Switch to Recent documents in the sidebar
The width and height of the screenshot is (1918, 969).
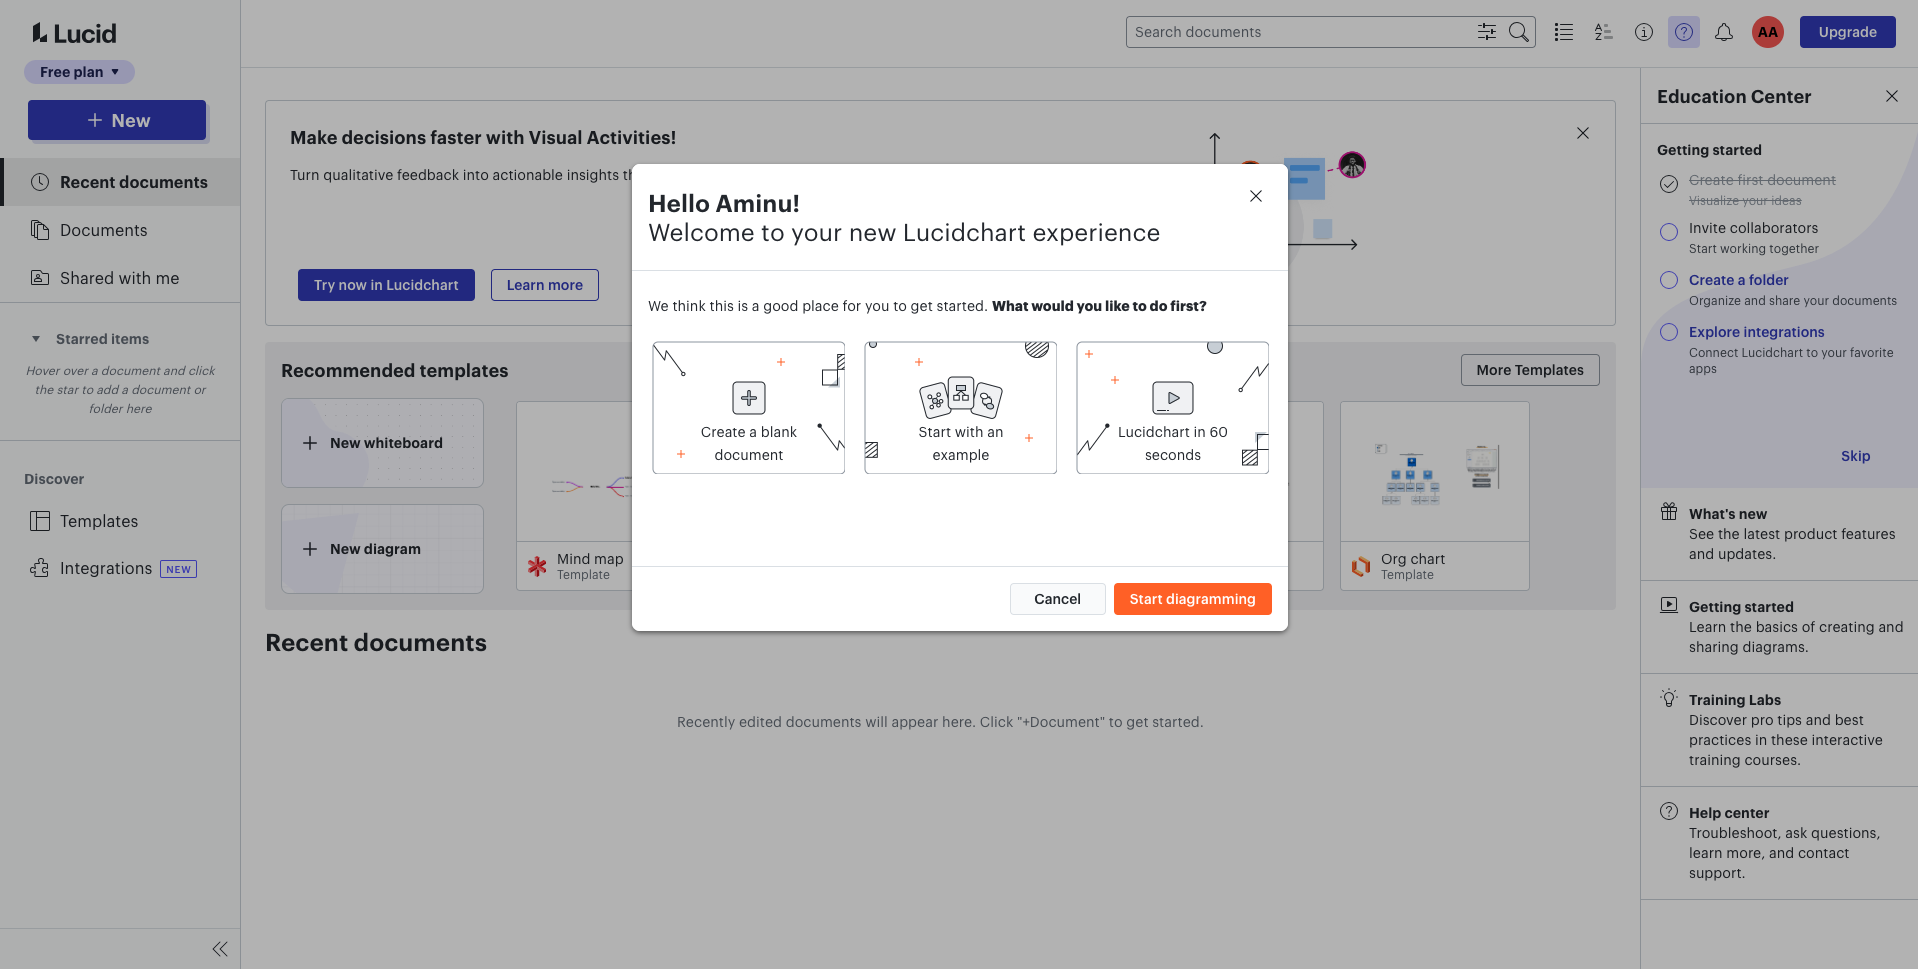click(134, 182)
